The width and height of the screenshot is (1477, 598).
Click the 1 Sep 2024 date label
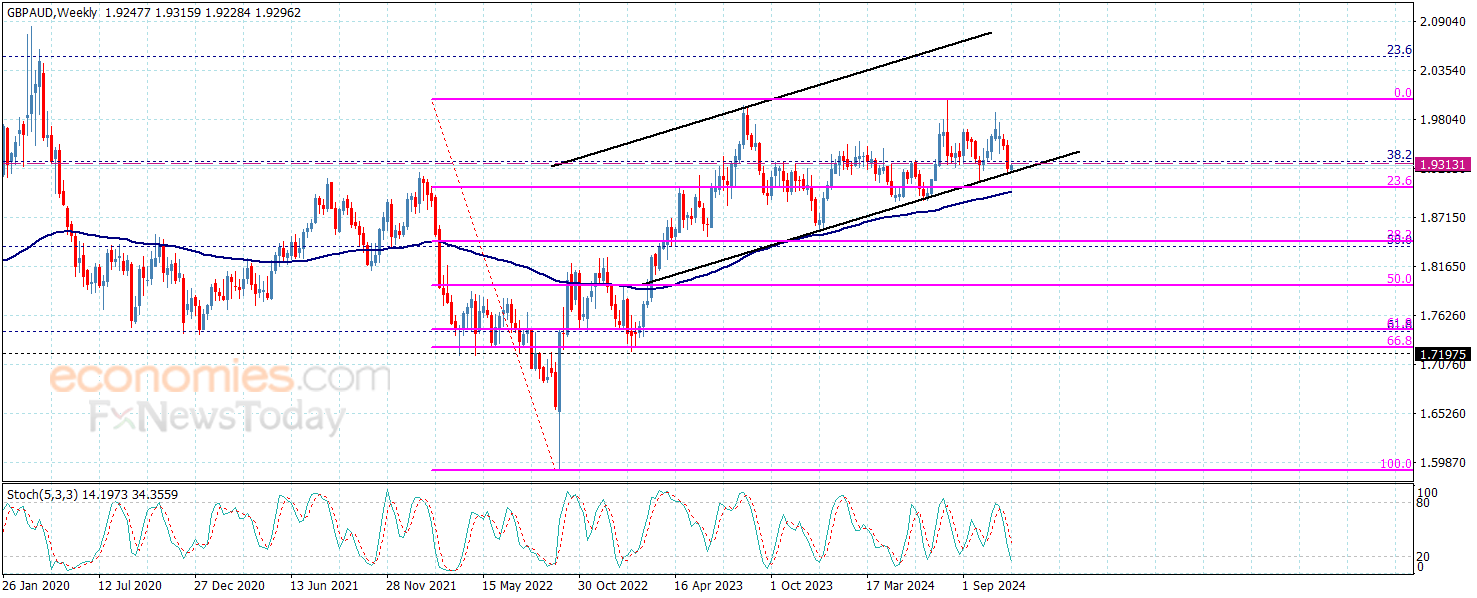coord(994,584)
